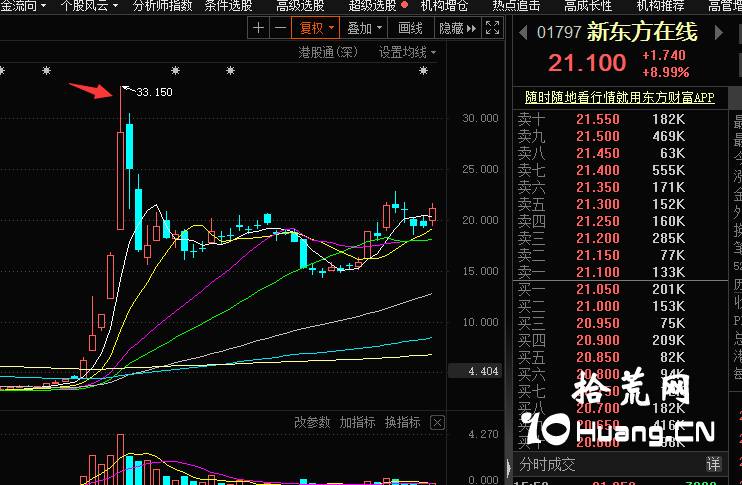This screenshot has width=742, height=485.
Task: Select 卖十 price 21.550
Action: point(598,119)
